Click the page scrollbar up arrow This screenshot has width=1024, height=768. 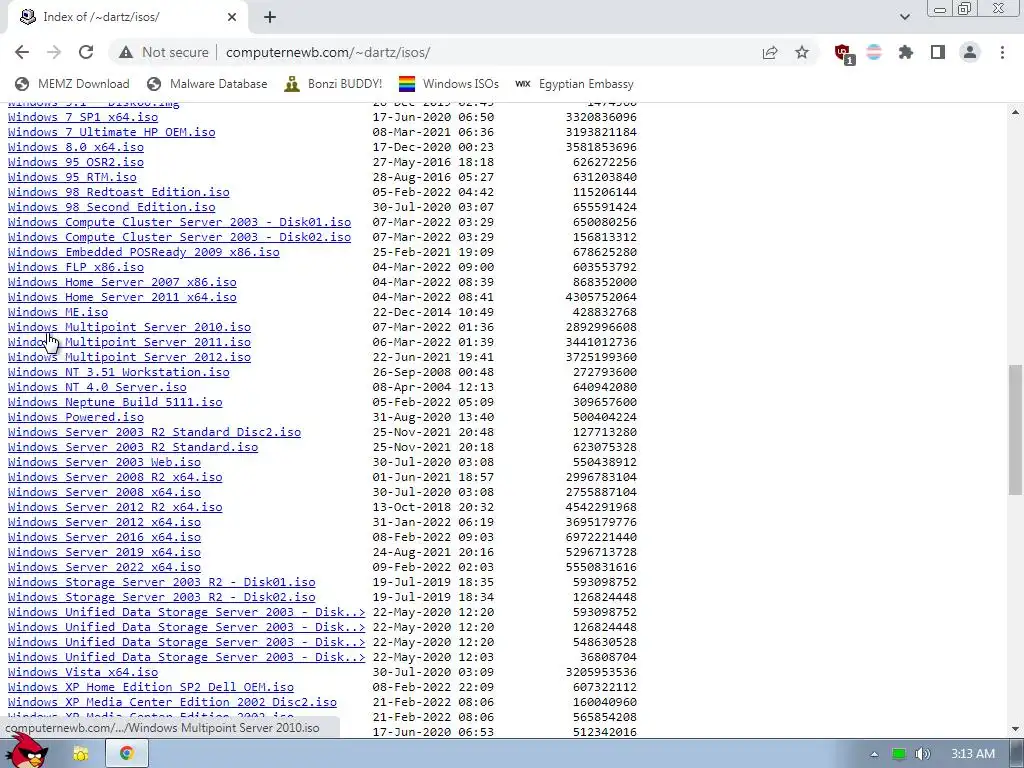point(1016,112)
